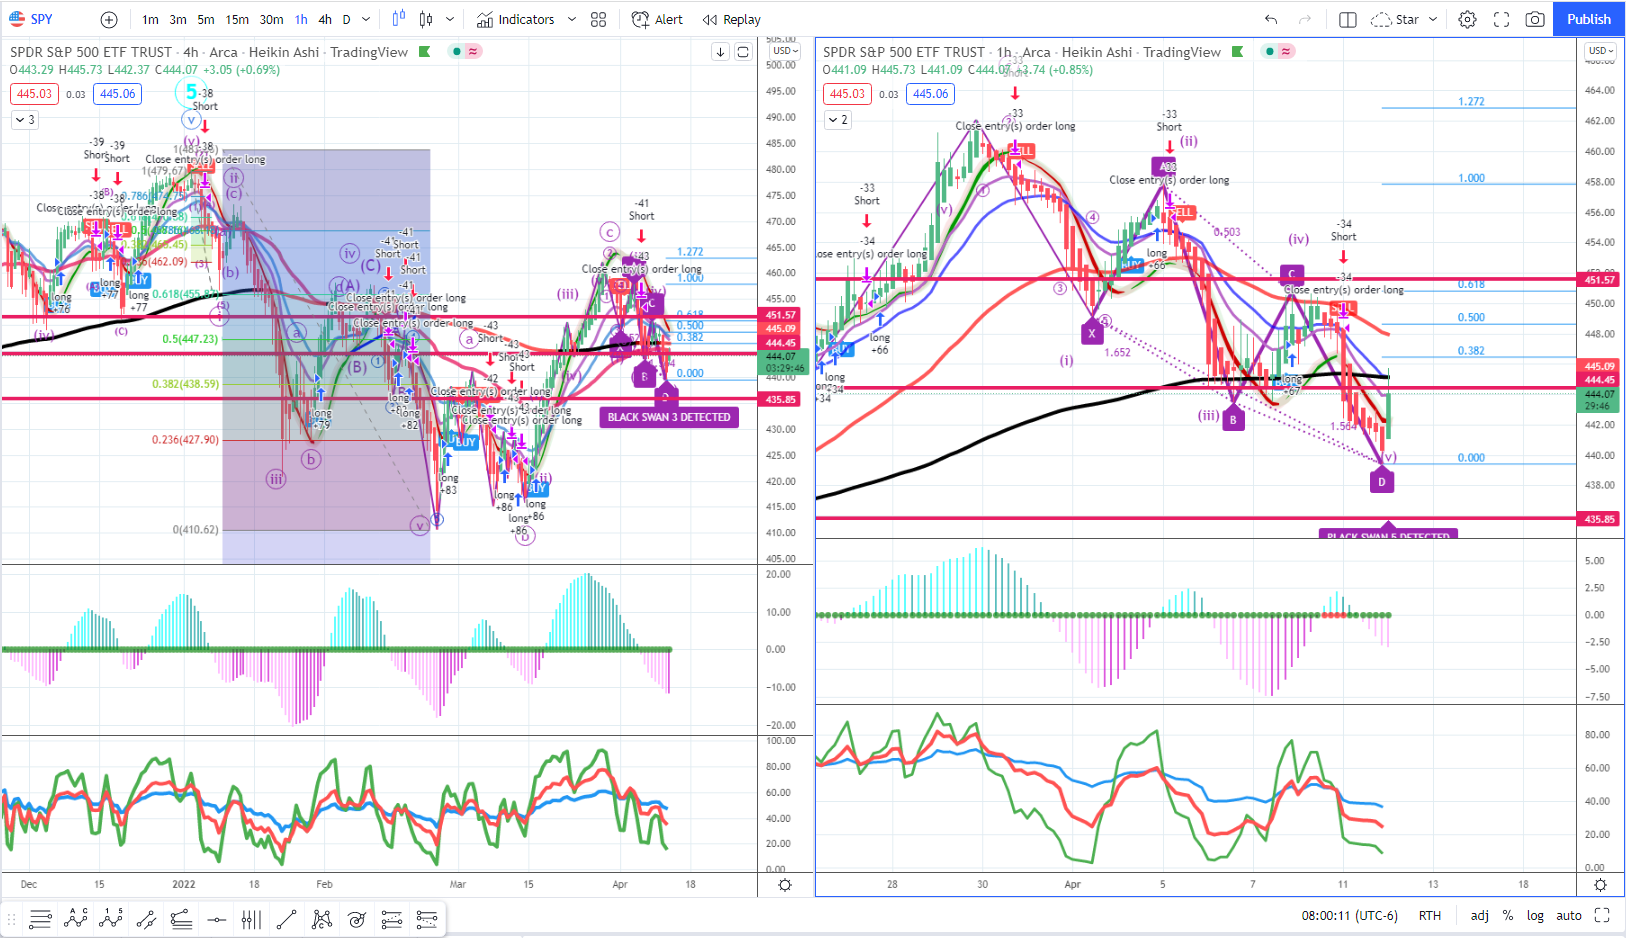This screenshot has height=938, width=1626.
Task: Select the Fib retracement drawing tool
Action: pos(41,919)
